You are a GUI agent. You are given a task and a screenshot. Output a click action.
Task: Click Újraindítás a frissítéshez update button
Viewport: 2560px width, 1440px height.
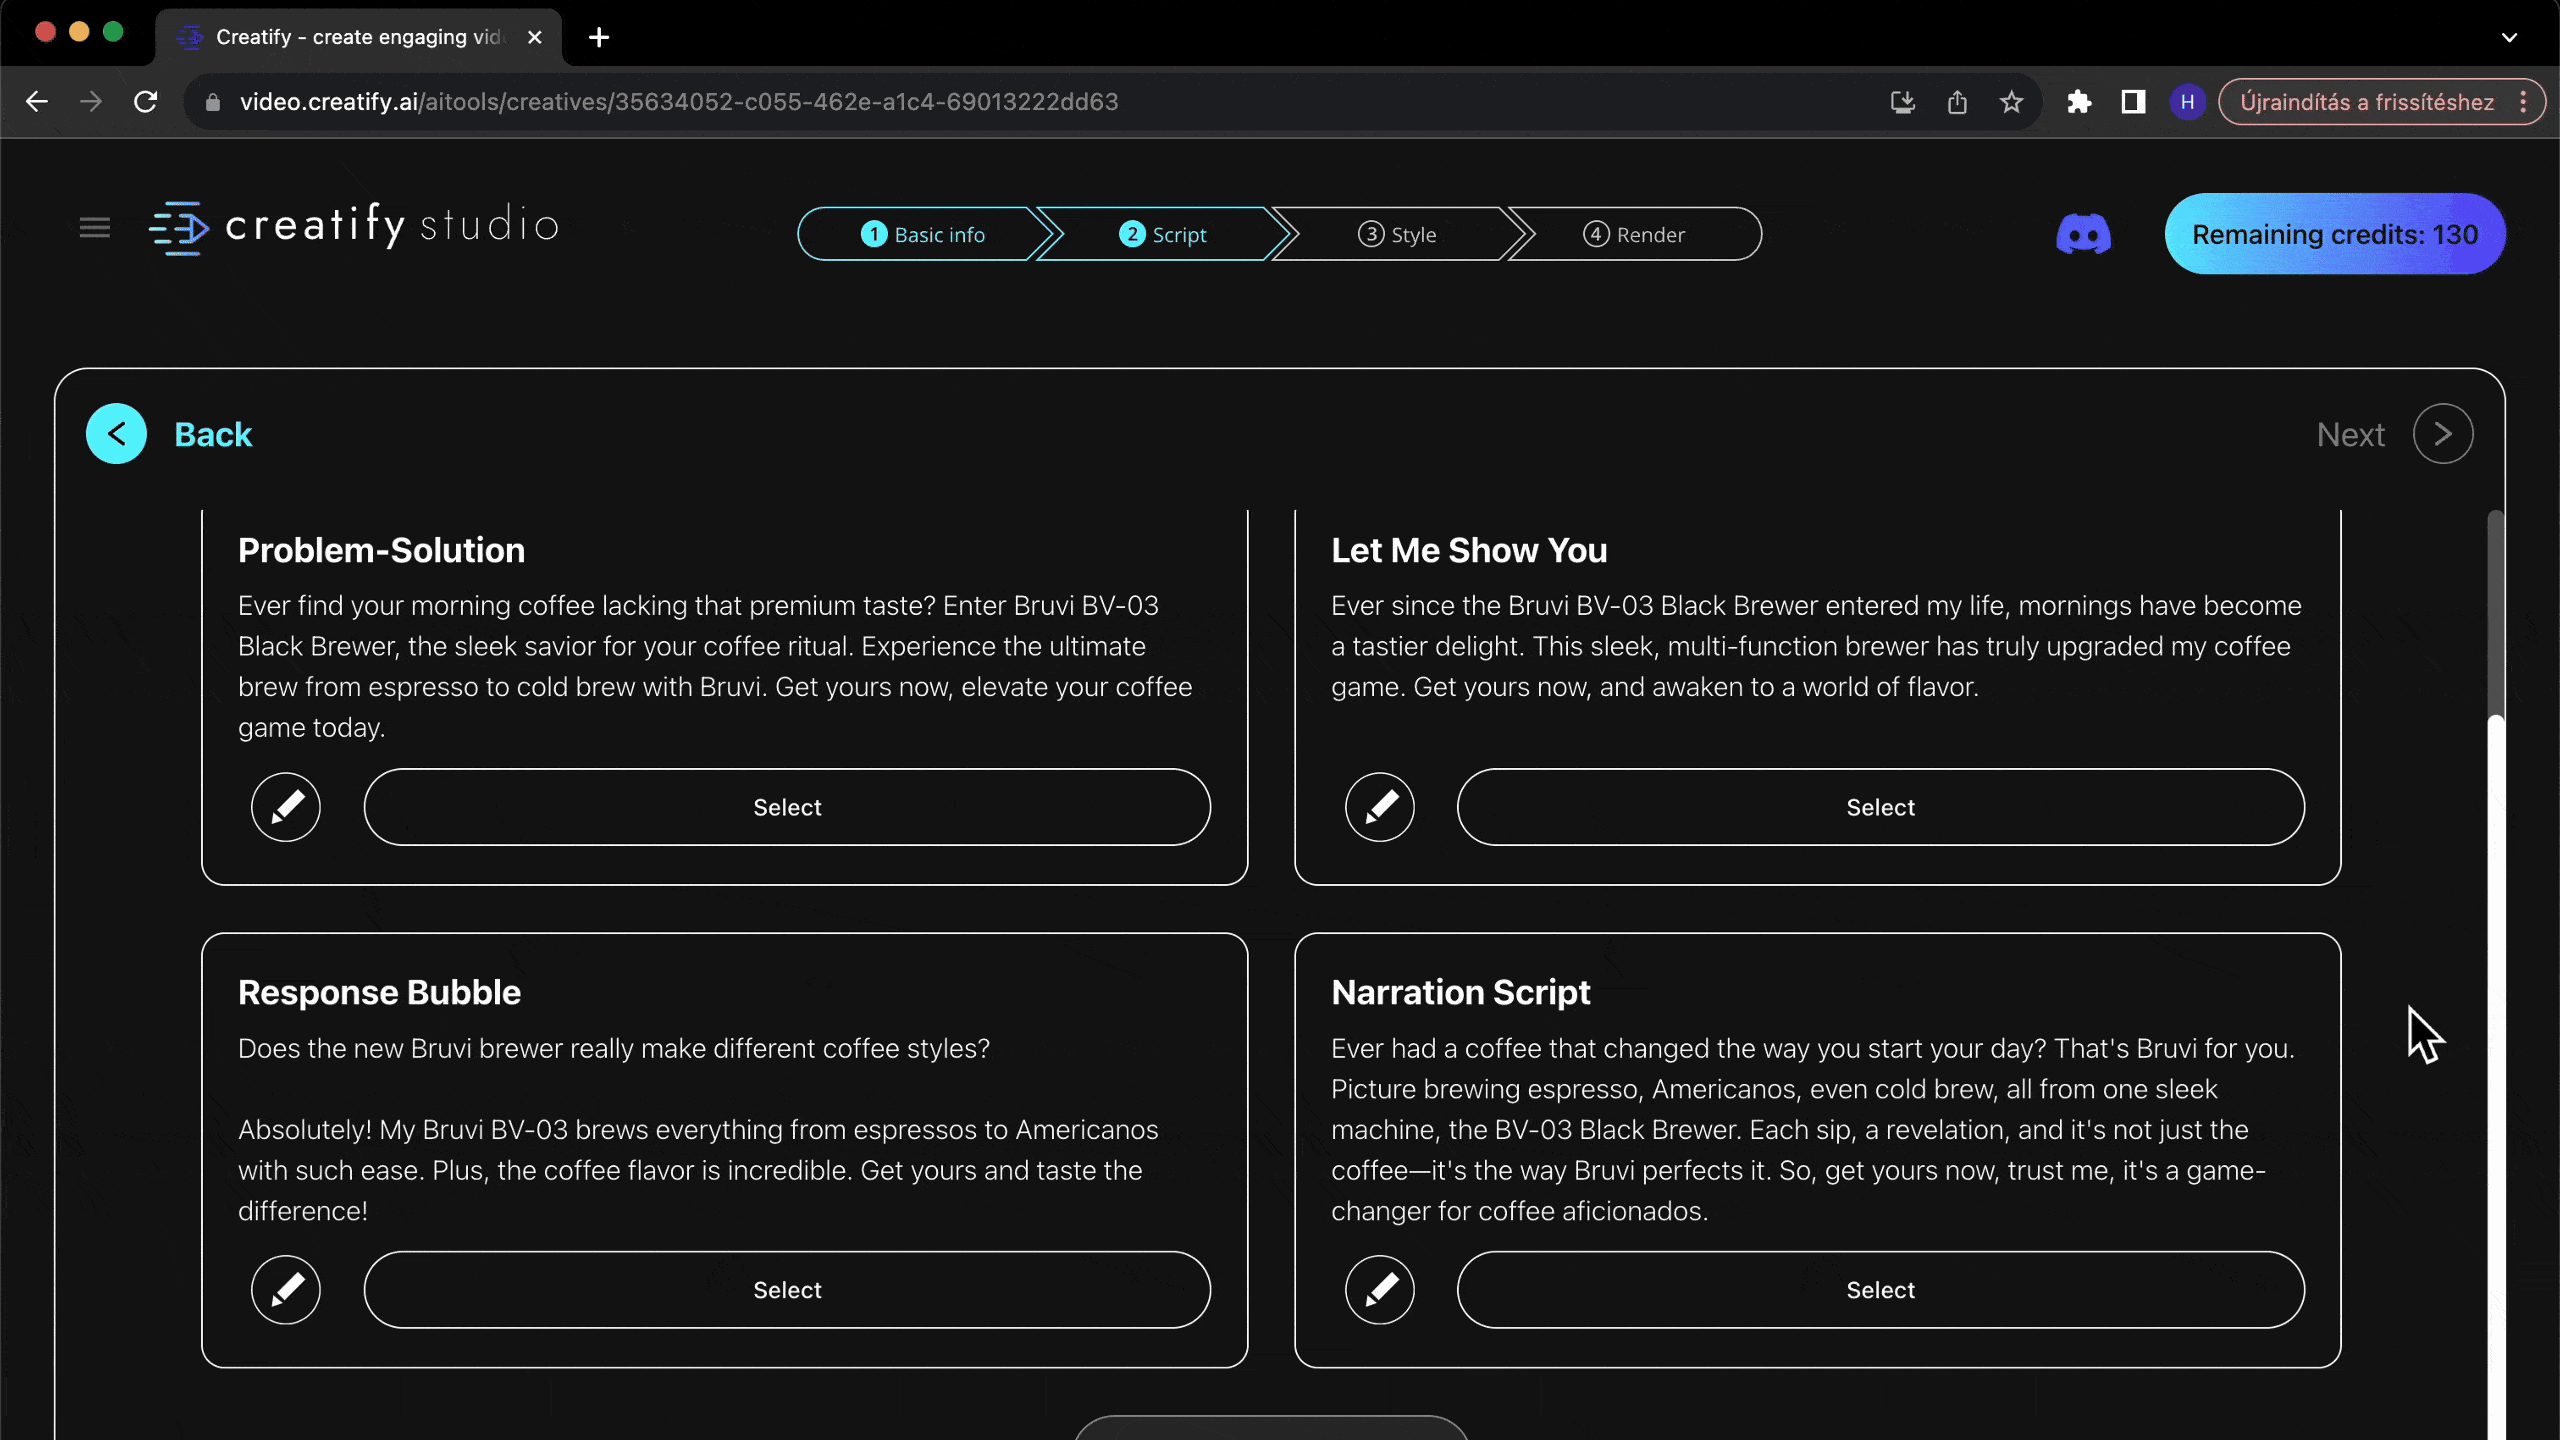[x=2366, y=102]
